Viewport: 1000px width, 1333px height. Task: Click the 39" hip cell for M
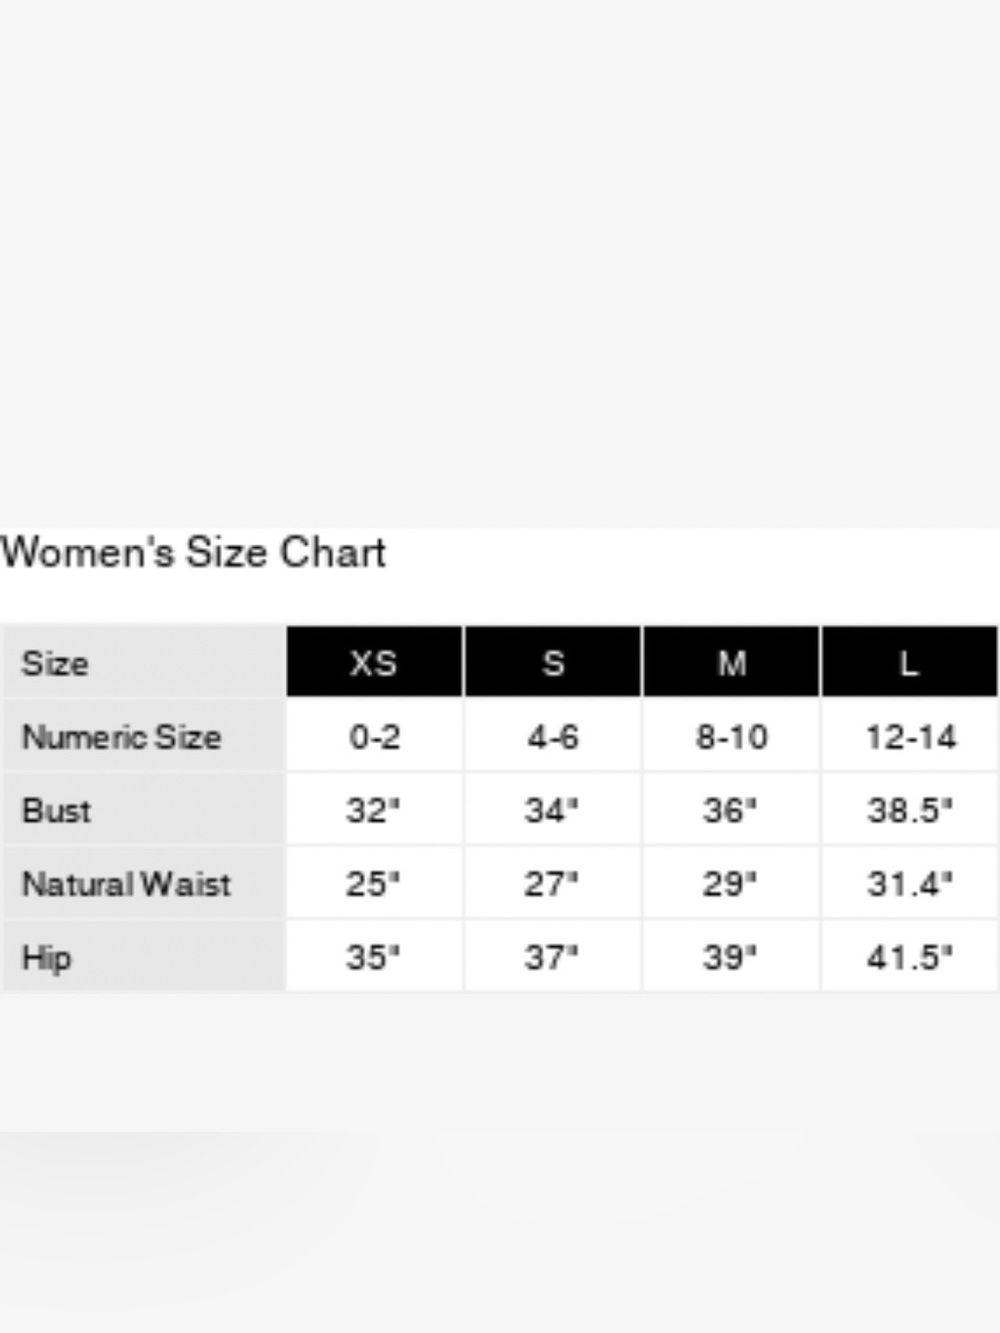[x=731, y=956]
